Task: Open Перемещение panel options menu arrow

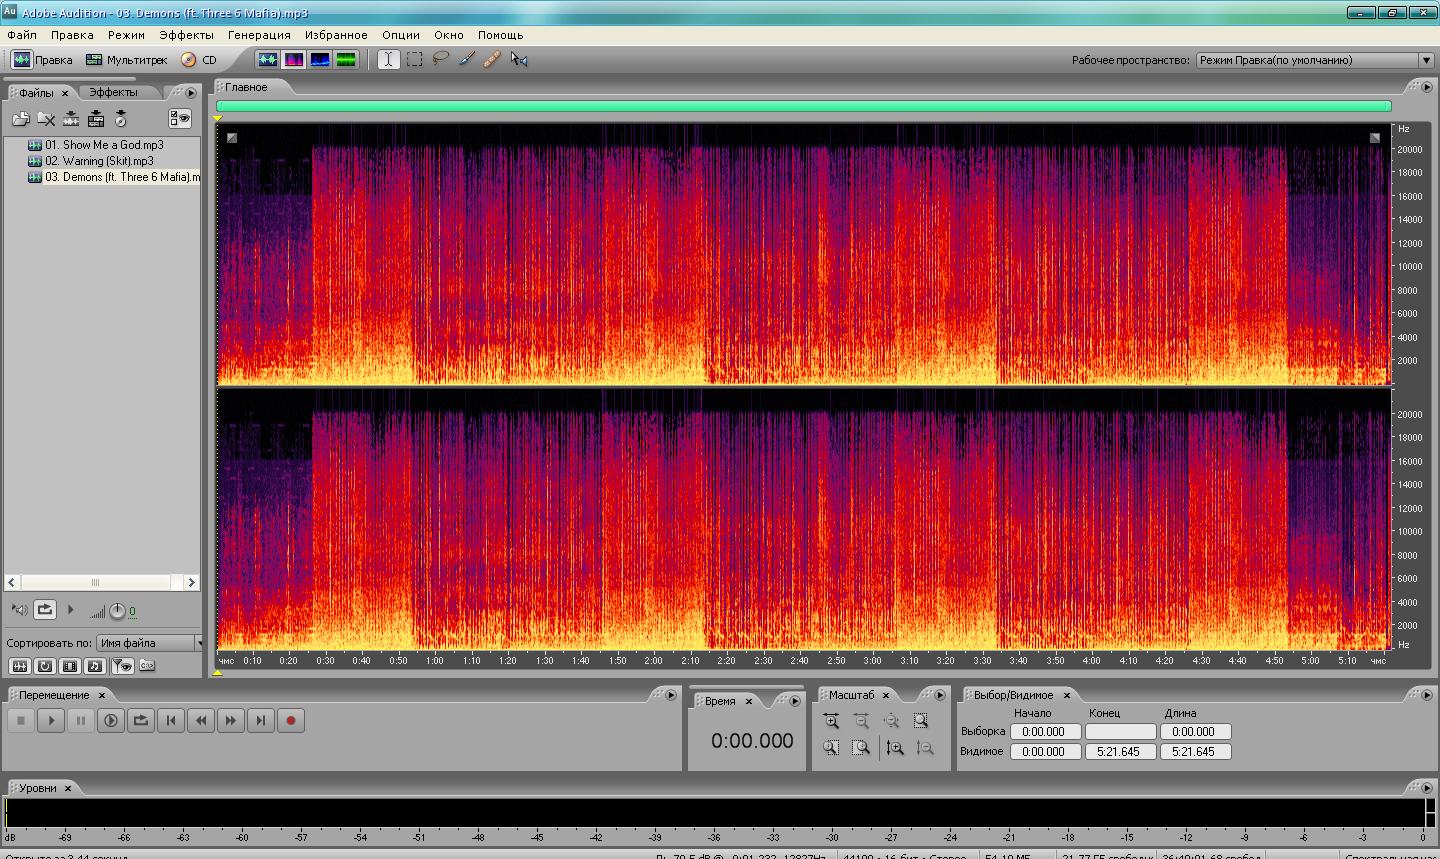Action: [671, 695]
